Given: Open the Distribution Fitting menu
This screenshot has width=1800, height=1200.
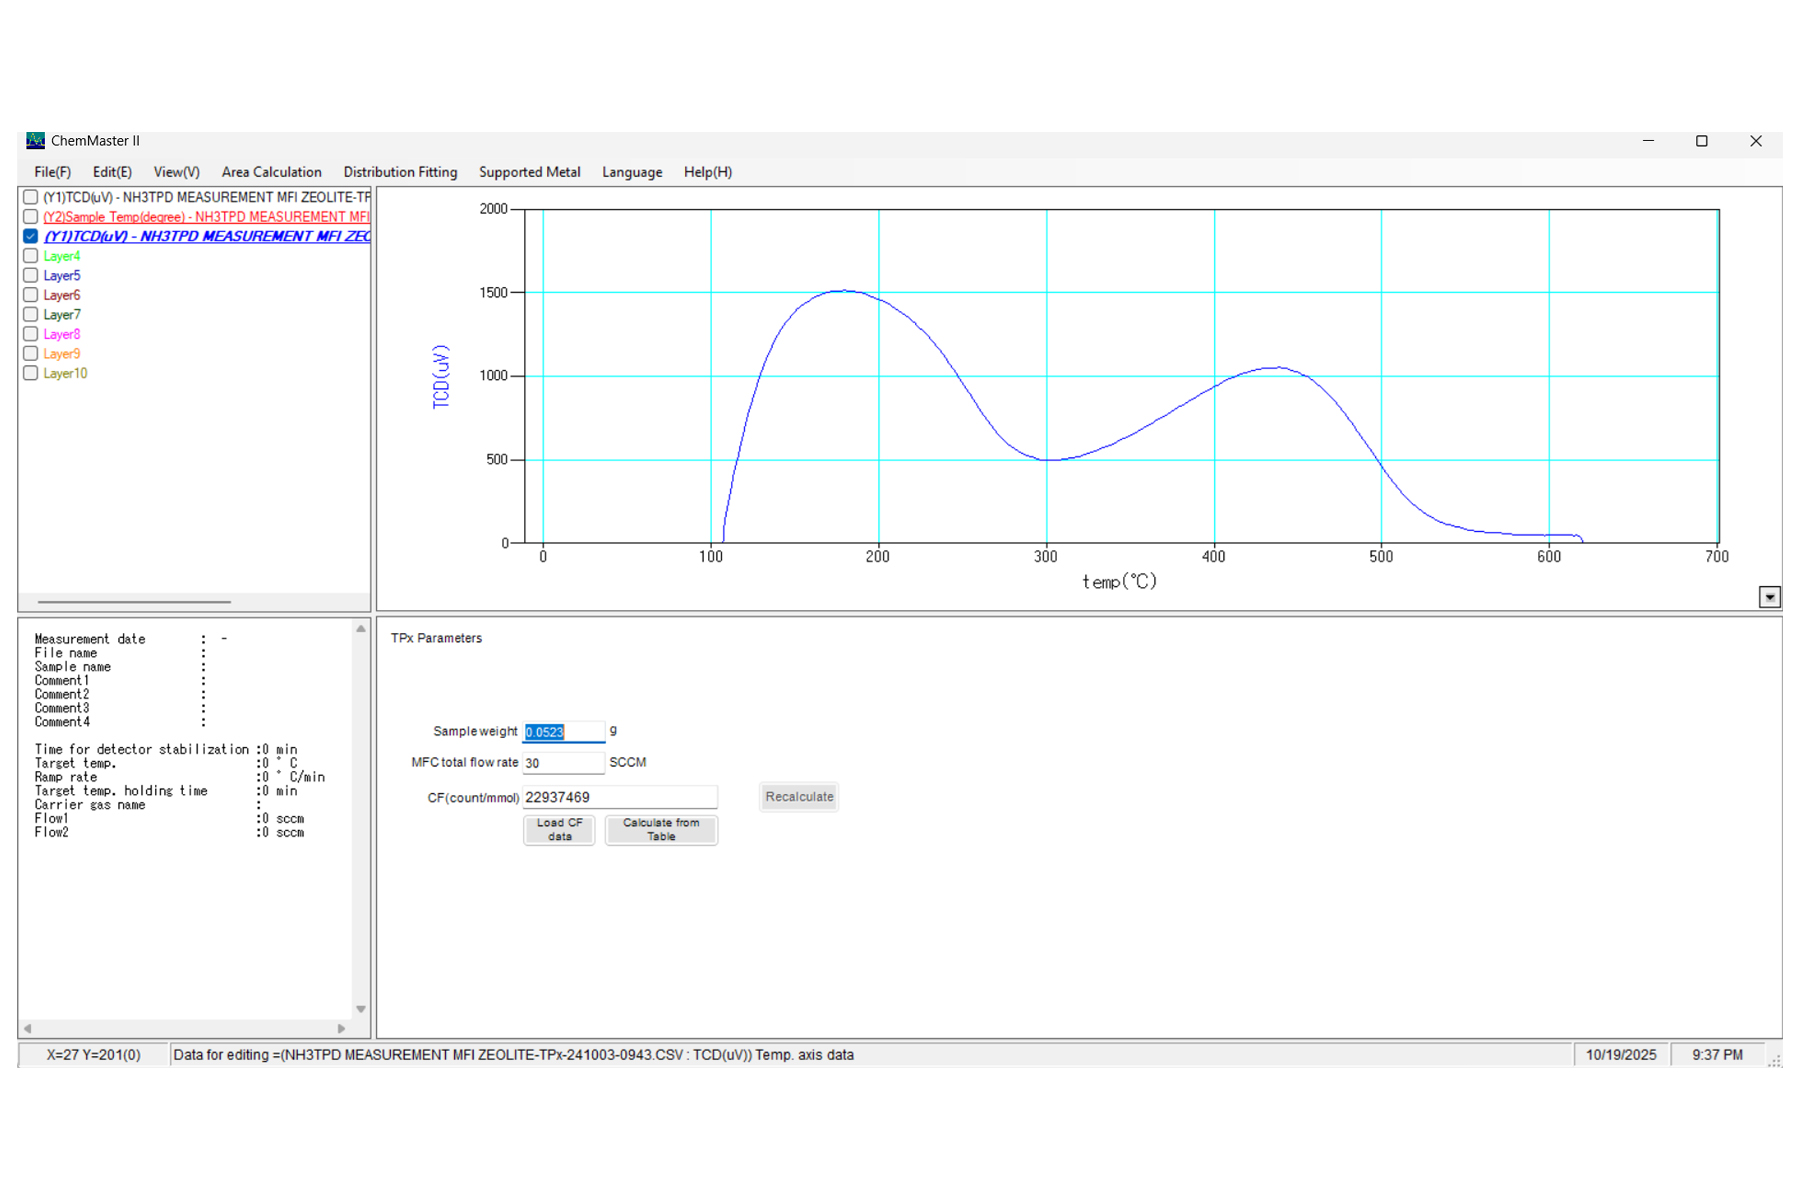Looking at the screenshot, I should (400, 172).
